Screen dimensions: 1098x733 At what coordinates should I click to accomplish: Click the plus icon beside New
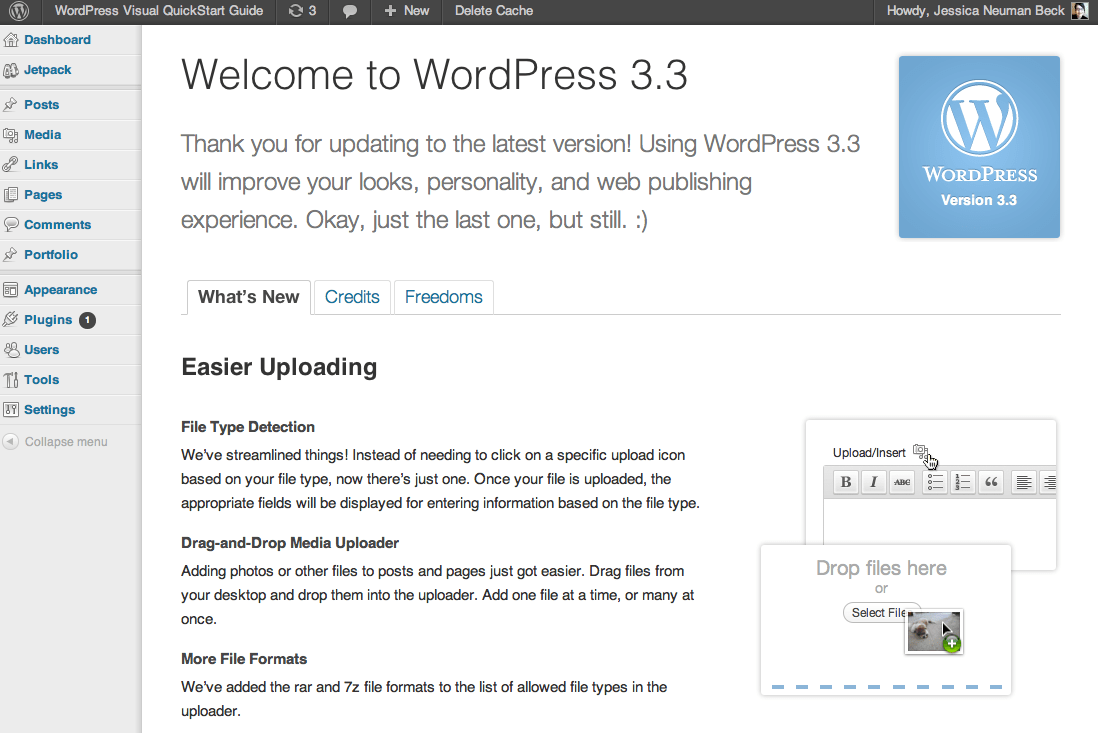[x=390, y=11]
